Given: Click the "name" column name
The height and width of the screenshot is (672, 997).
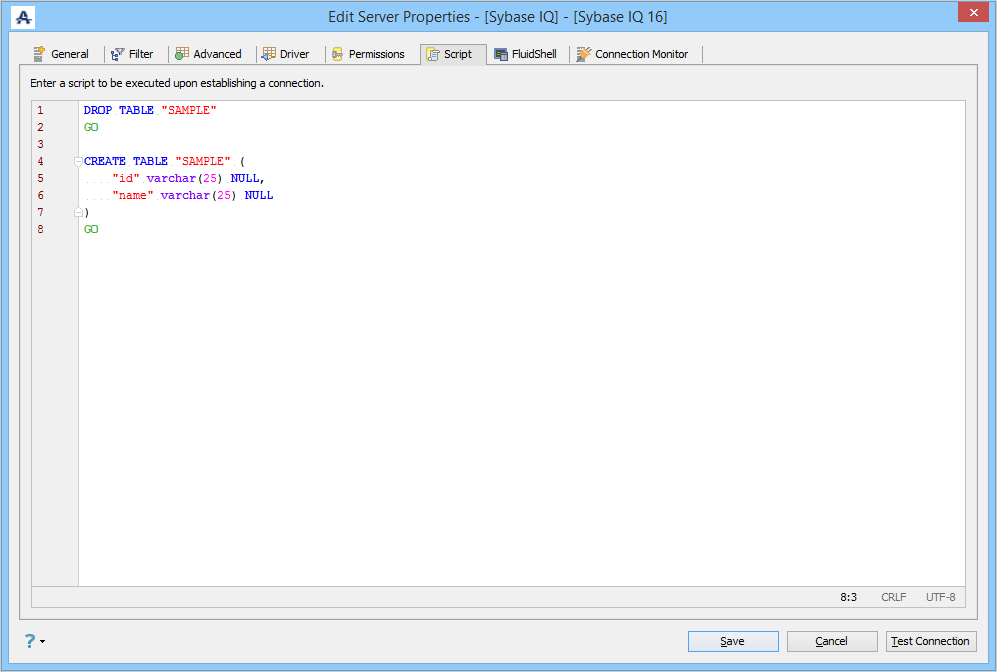Looking at the screenshot, I should [133, 195].
